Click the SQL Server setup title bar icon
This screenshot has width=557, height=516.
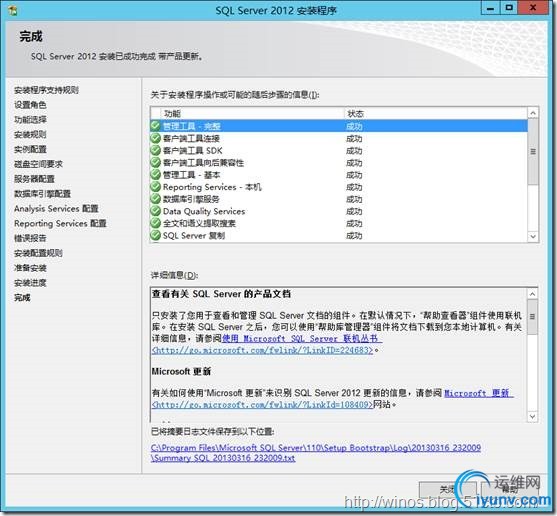pos(13,10)
